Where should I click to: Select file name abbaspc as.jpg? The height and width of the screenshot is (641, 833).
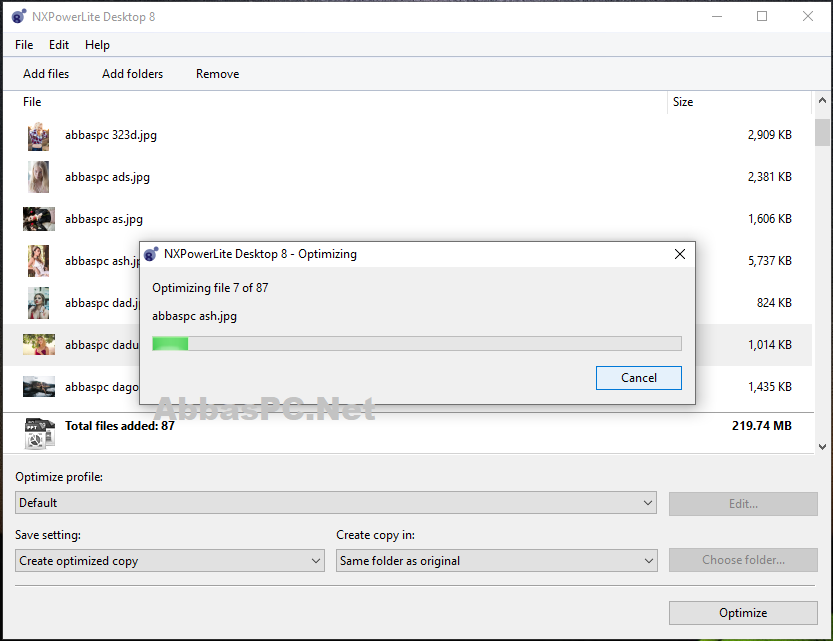click(104, 219)
